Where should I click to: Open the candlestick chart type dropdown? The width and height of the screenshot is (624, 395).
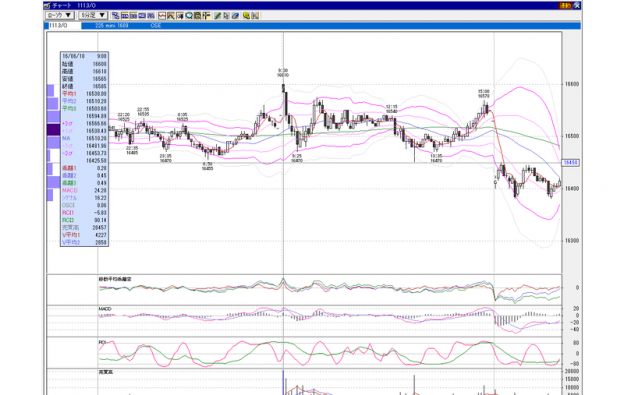[59, 16]
